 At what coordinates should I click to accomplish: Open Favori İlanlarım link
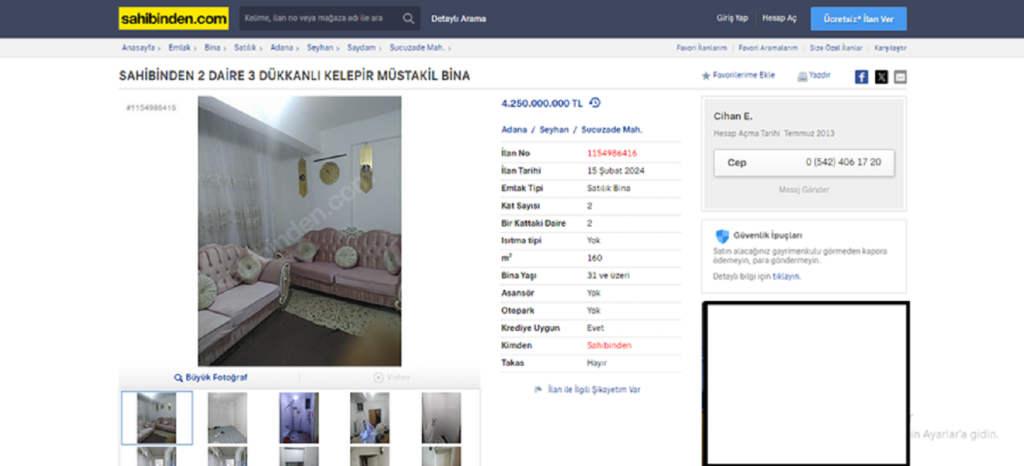pyautogui.click(x=701, y=48)
